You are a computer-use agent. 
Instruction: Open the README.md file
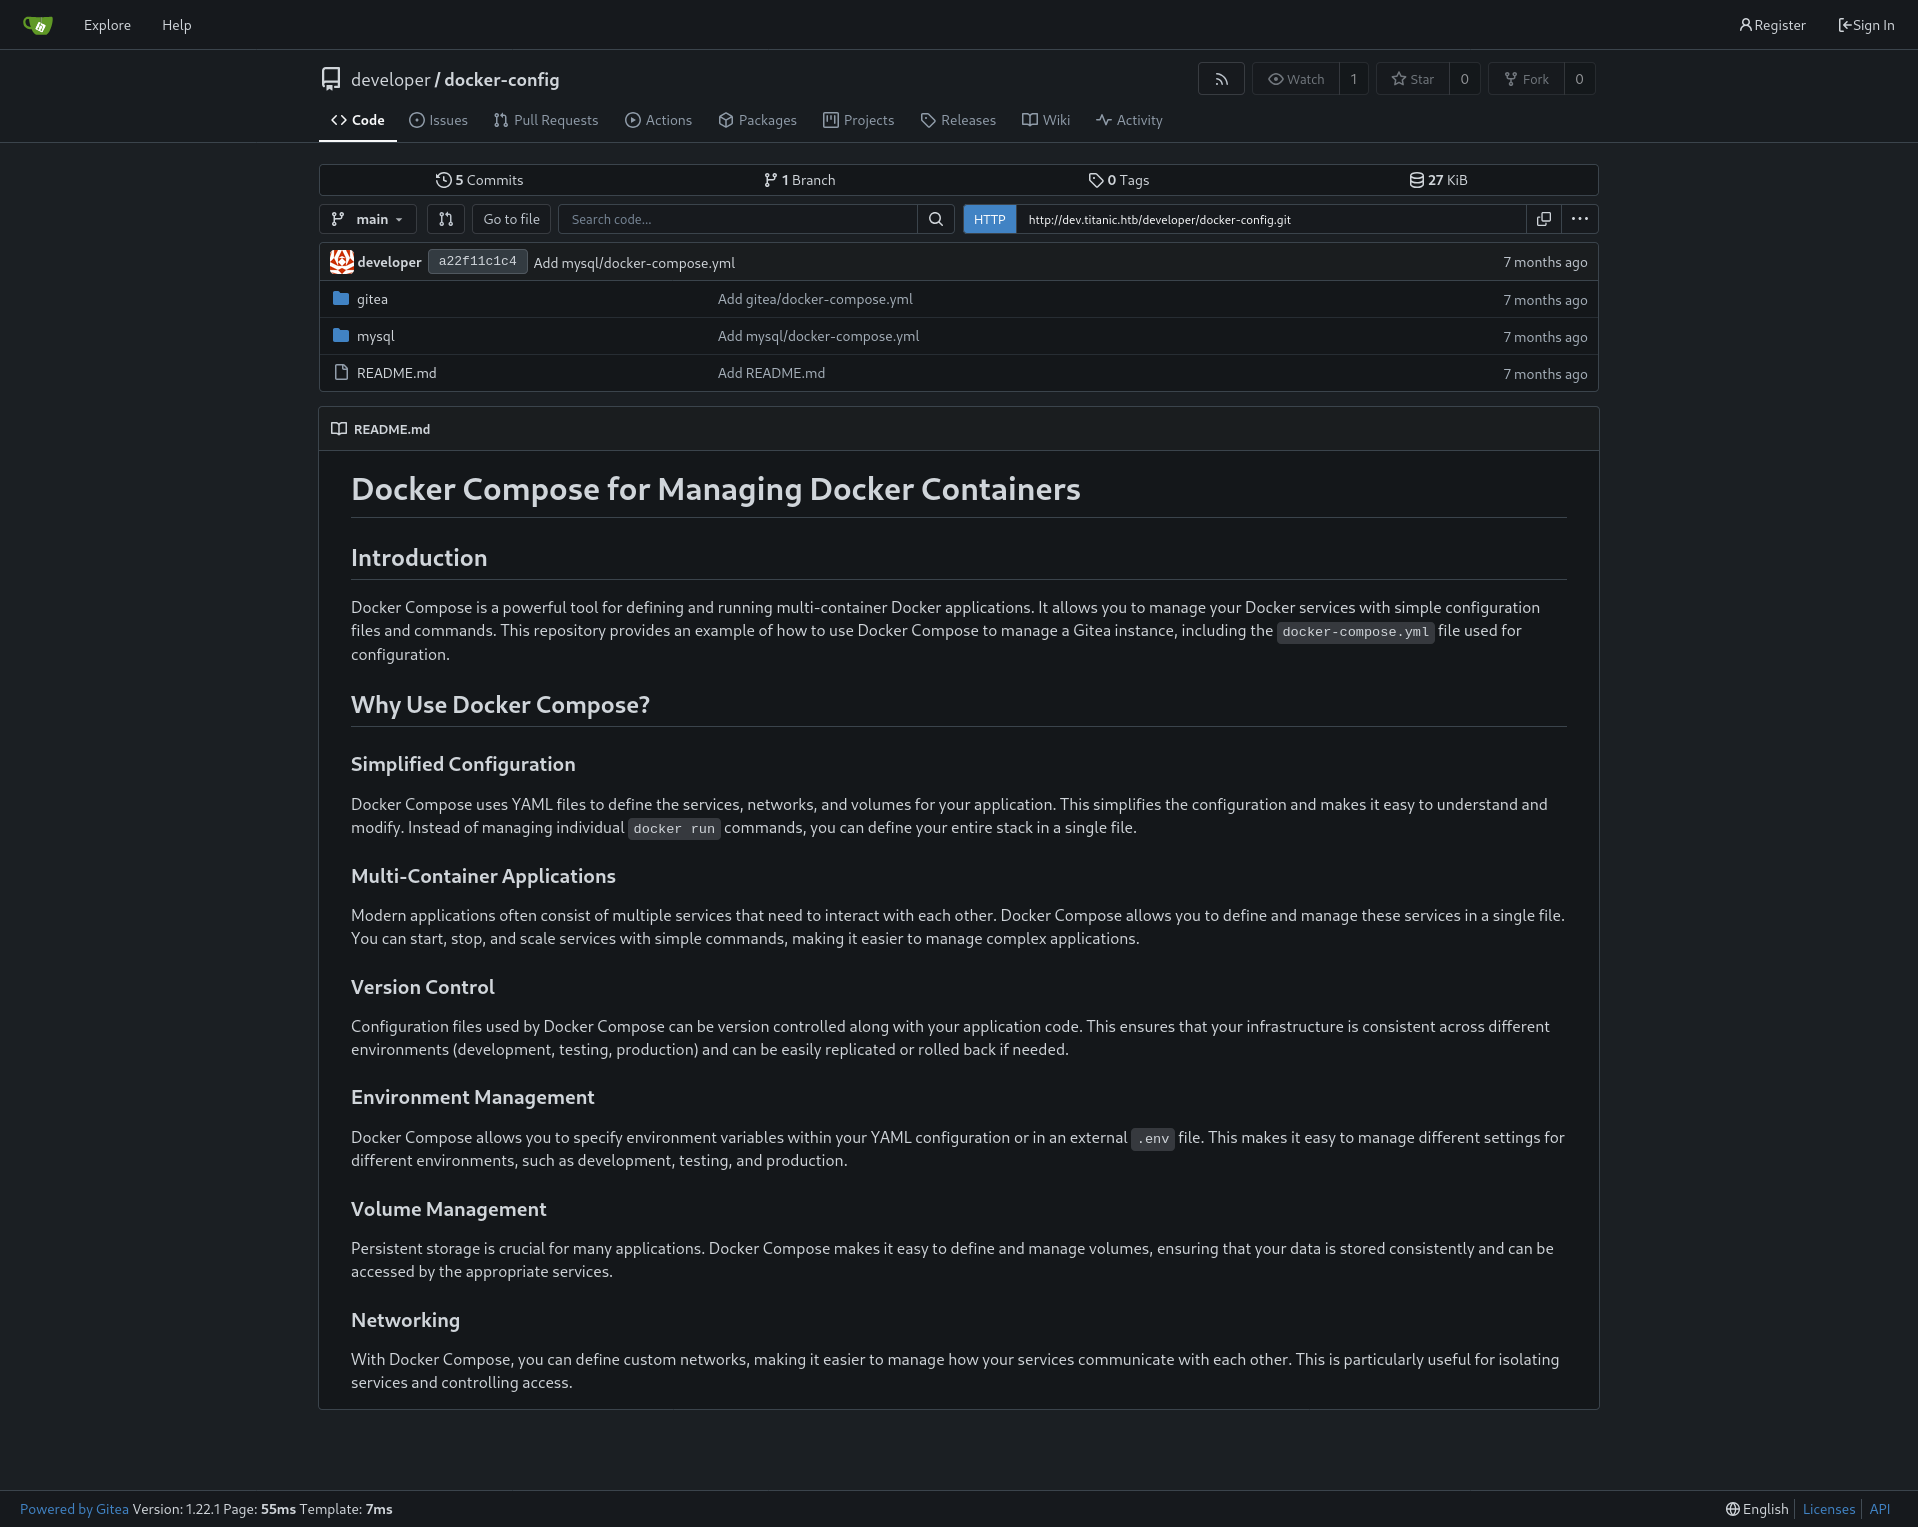click(x=396, y=373)
